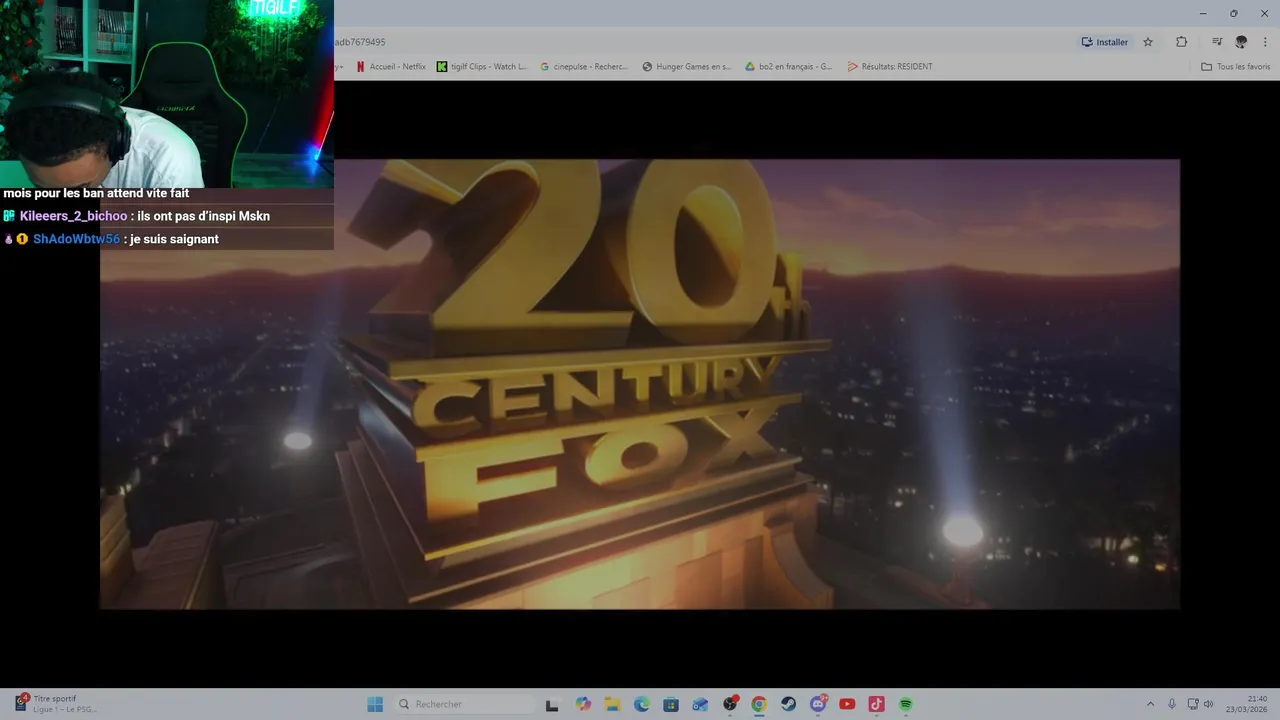This screenshot has height=720, width=1280.
Task: Click Kileeers_2_bichoo username in chat overlay
Action: tap(74, 216)
